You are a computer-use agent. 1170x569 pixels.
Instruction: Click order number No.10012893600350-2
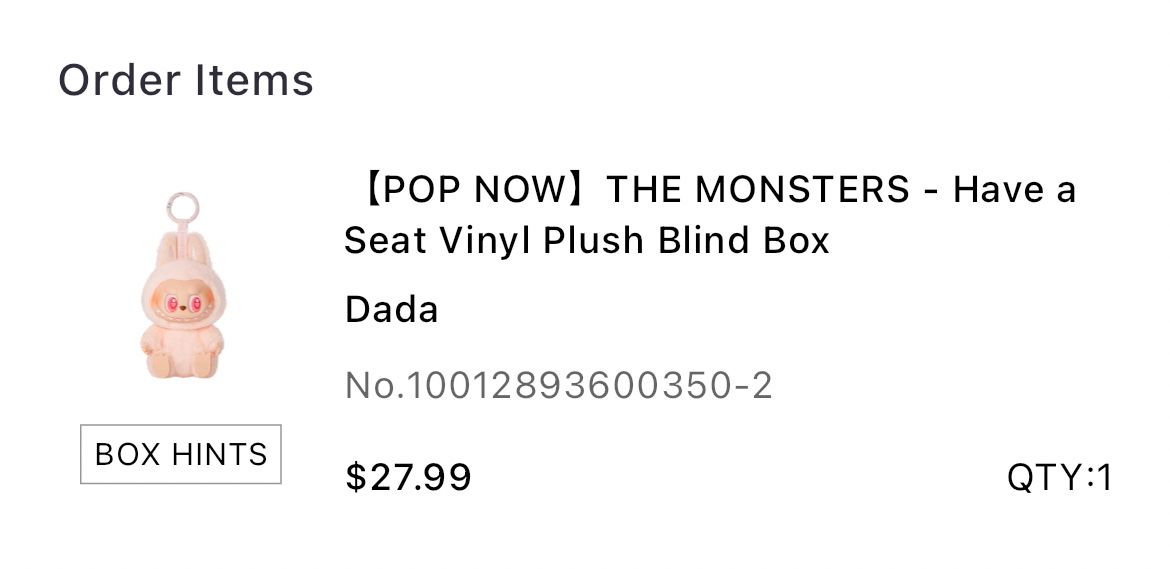click(558, 386)
